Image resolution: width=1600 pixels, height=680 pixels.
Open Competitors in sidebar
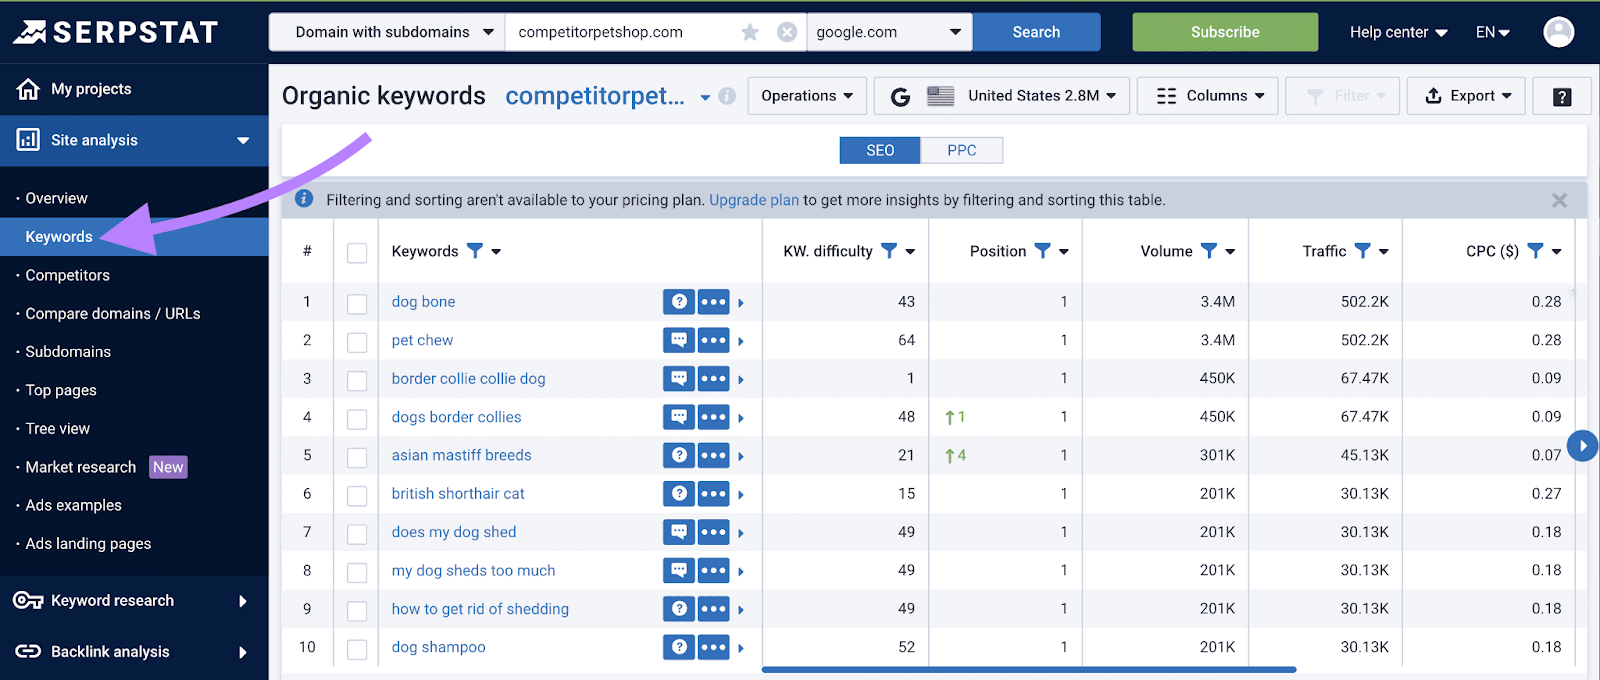(67, 275)
